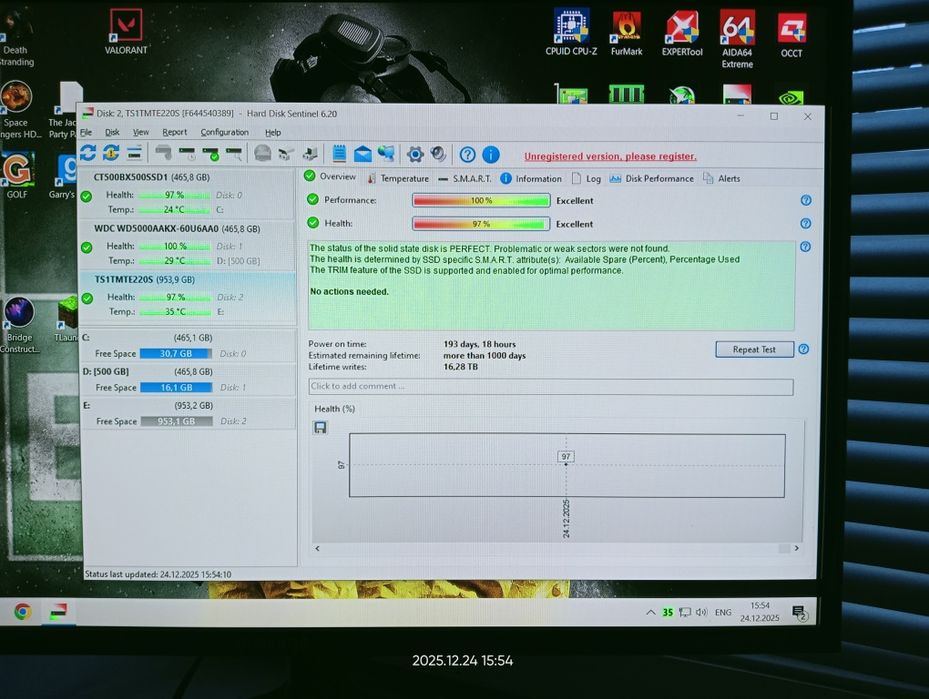Click the disk icon with green checkmark

(211, 154)
